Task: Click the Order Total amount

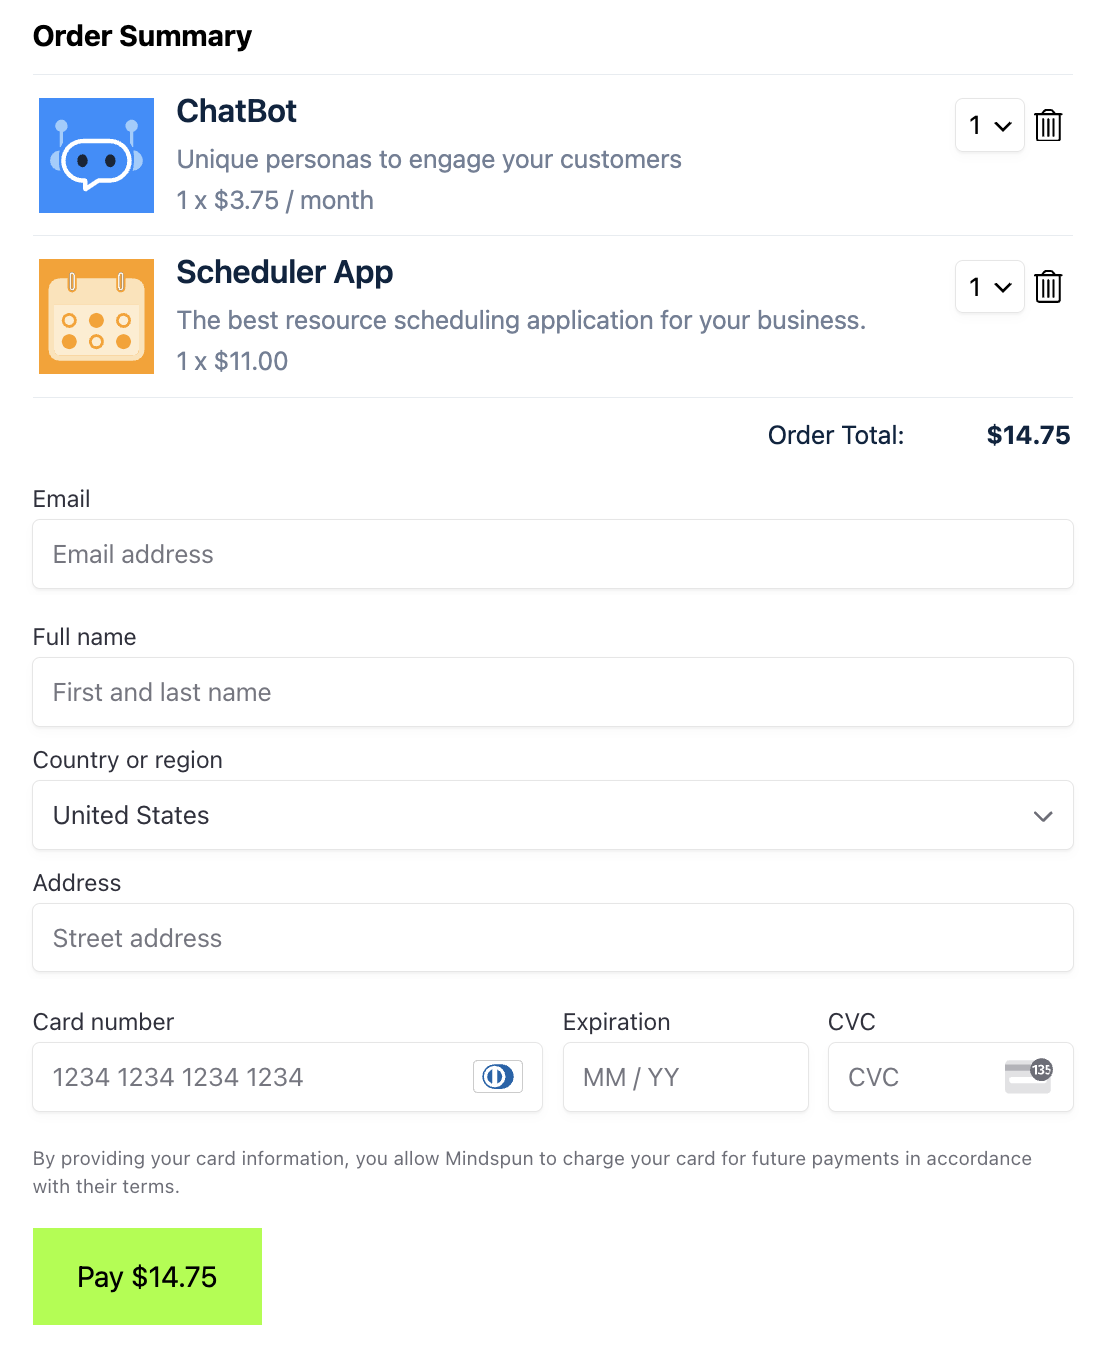Action: (x=1028, y=435)
